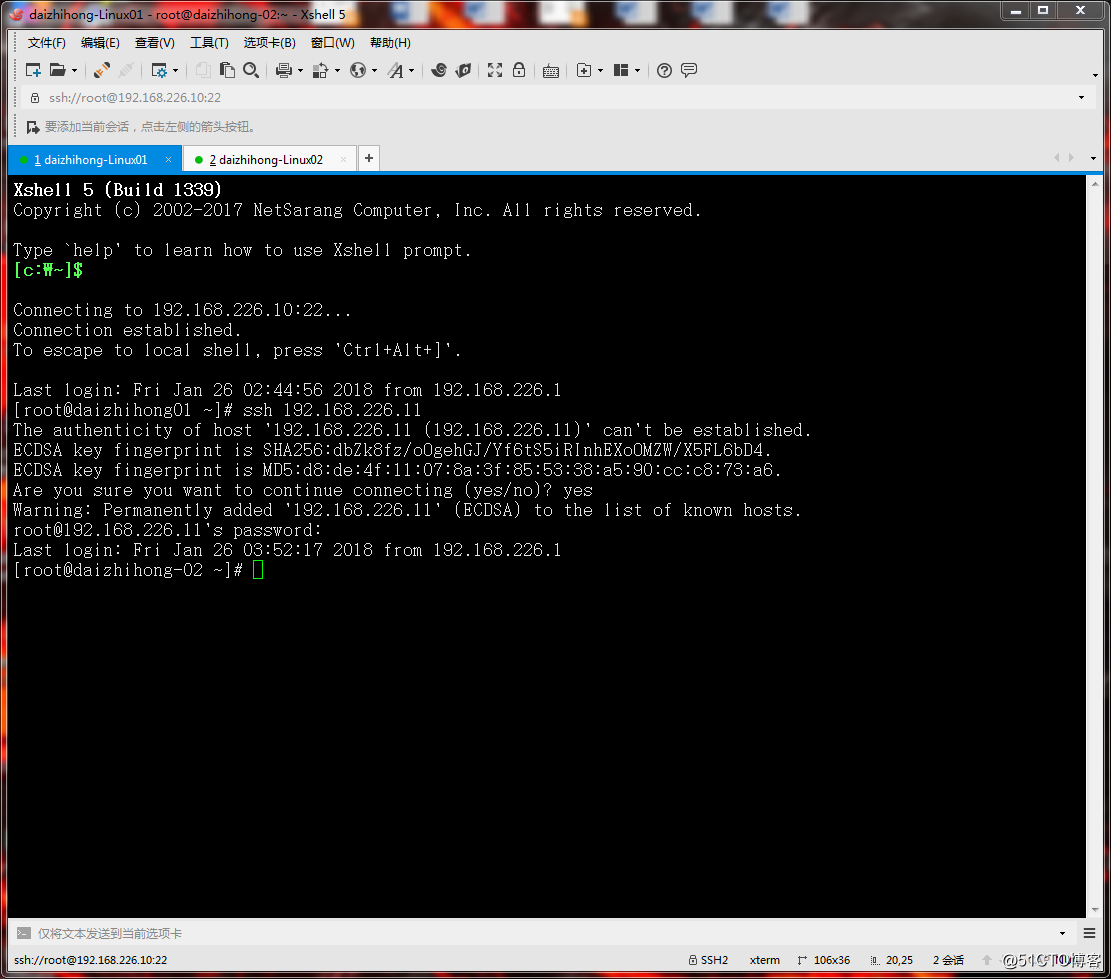Open the 帮助(H) menu

[x=390, y=43]
